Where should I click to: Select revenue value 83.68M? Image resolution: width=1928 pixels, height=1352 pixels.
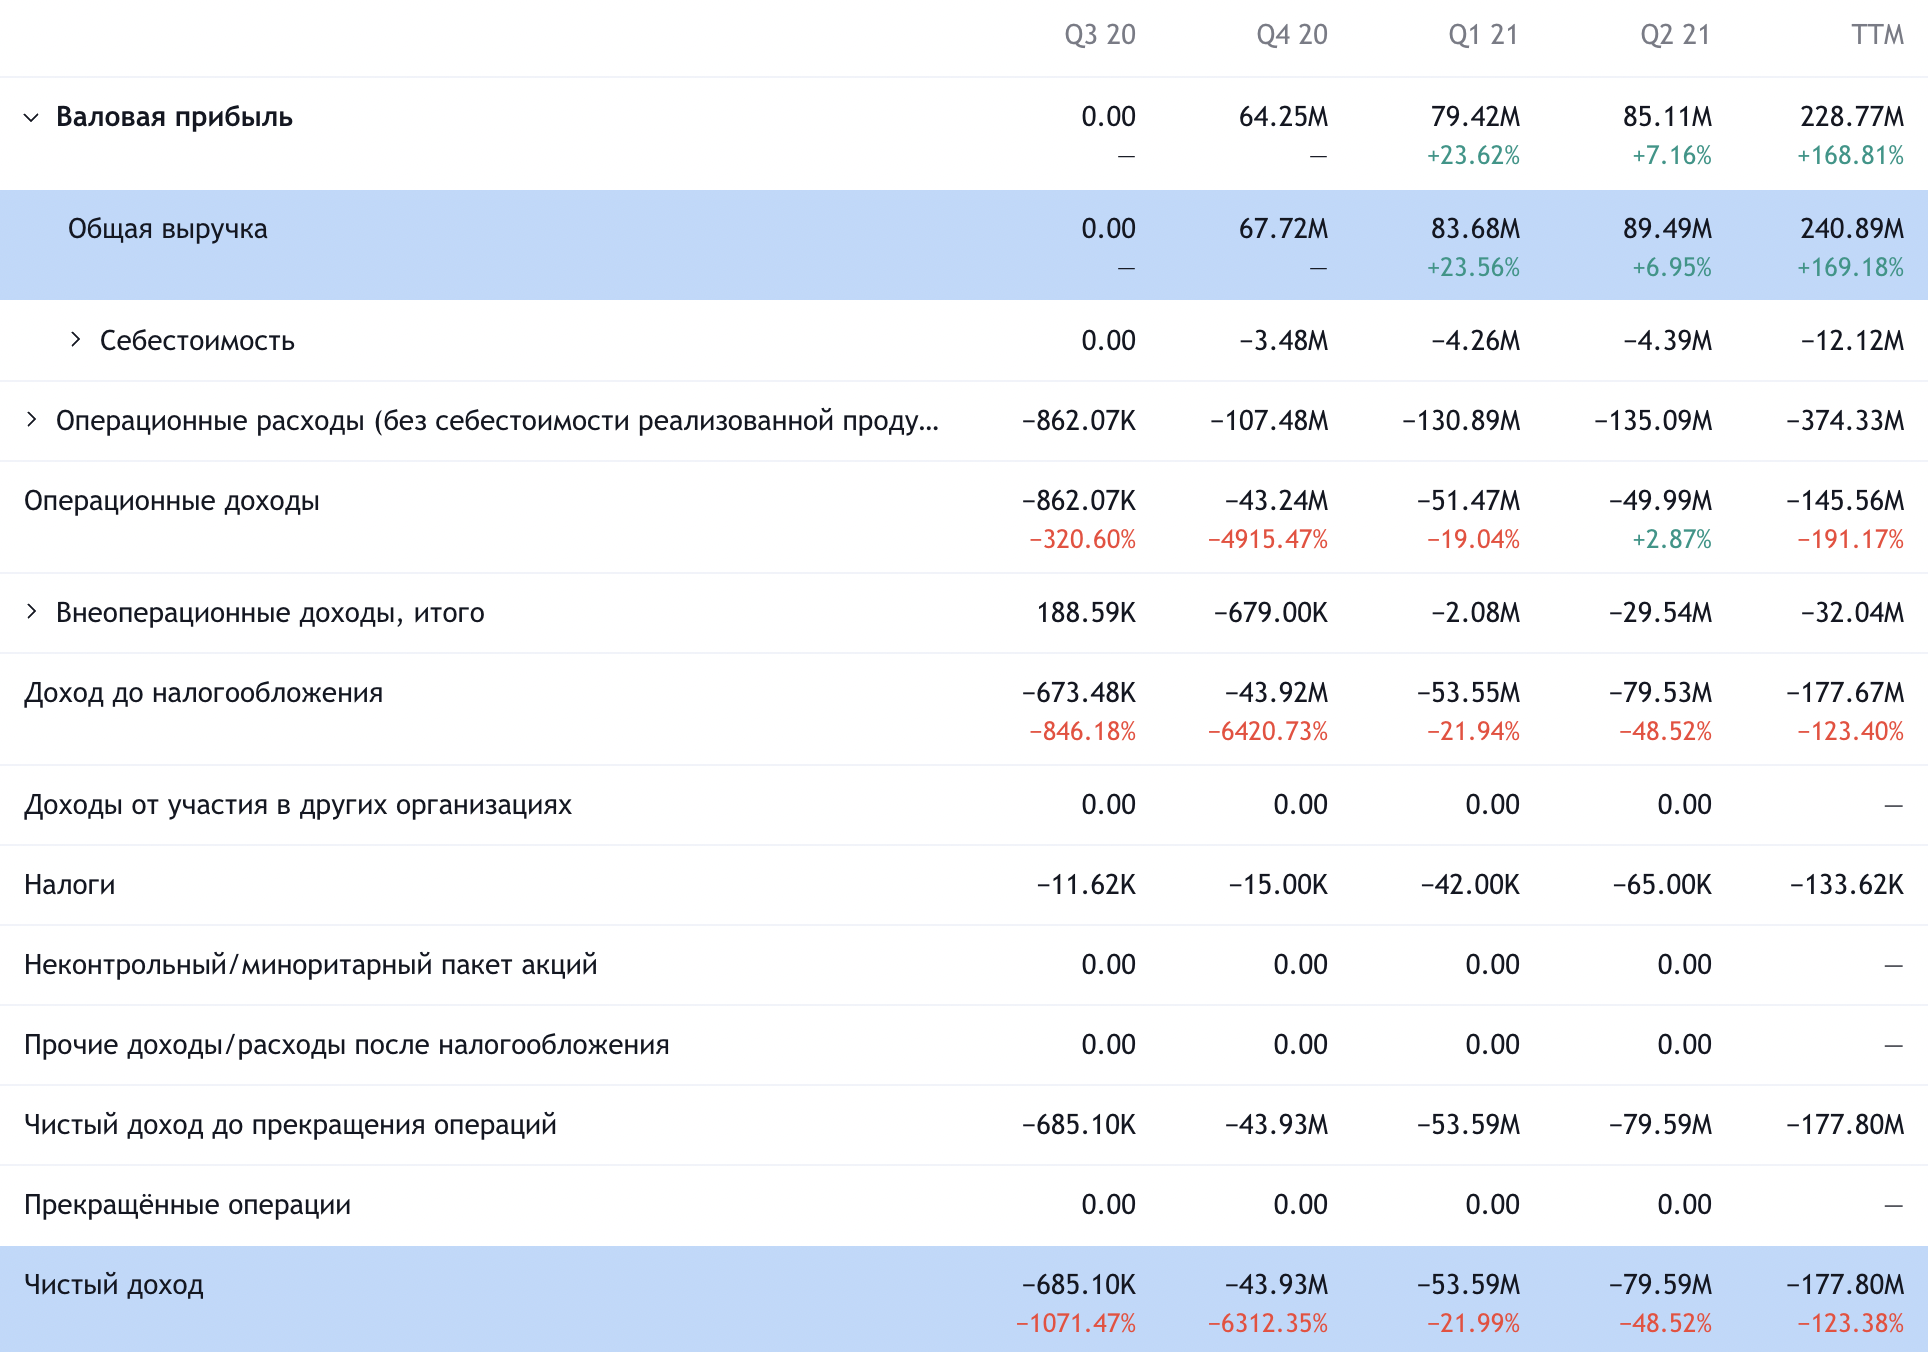click(x=1475, y=229)
